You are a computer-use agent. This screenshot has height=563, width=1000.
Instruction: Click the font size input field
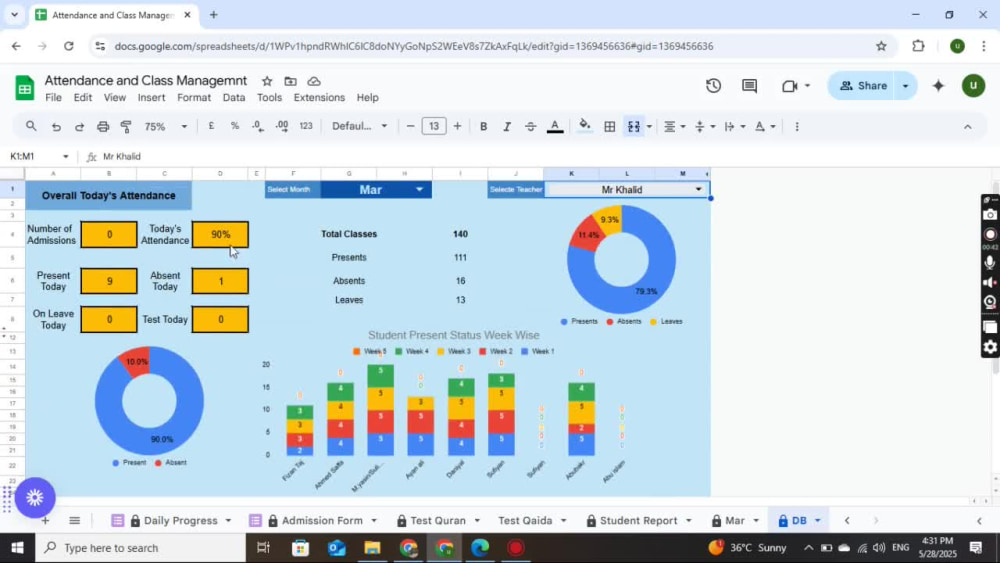[434, 126]
